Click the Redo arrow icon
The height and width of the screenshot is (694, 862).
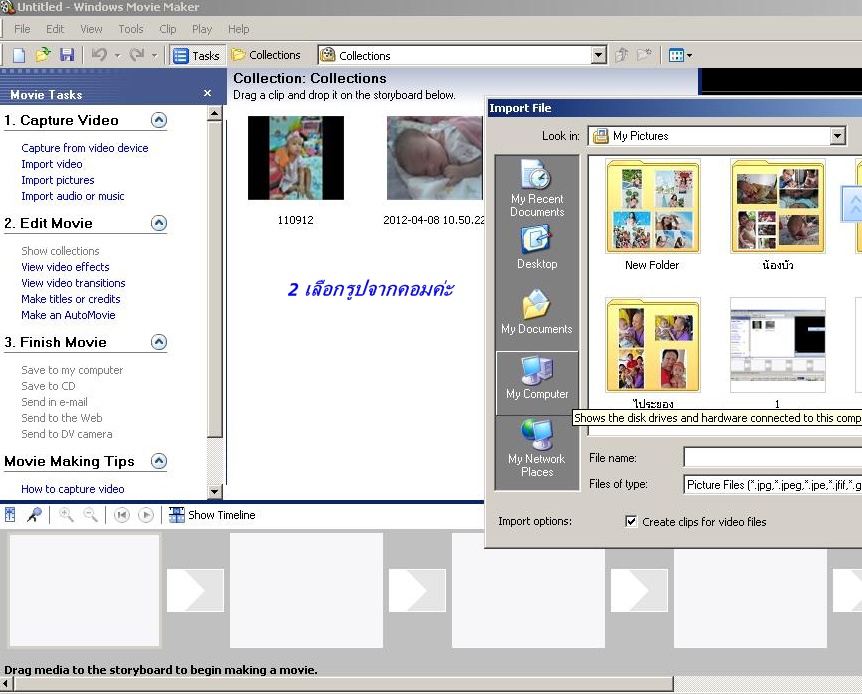click(137, 55)
